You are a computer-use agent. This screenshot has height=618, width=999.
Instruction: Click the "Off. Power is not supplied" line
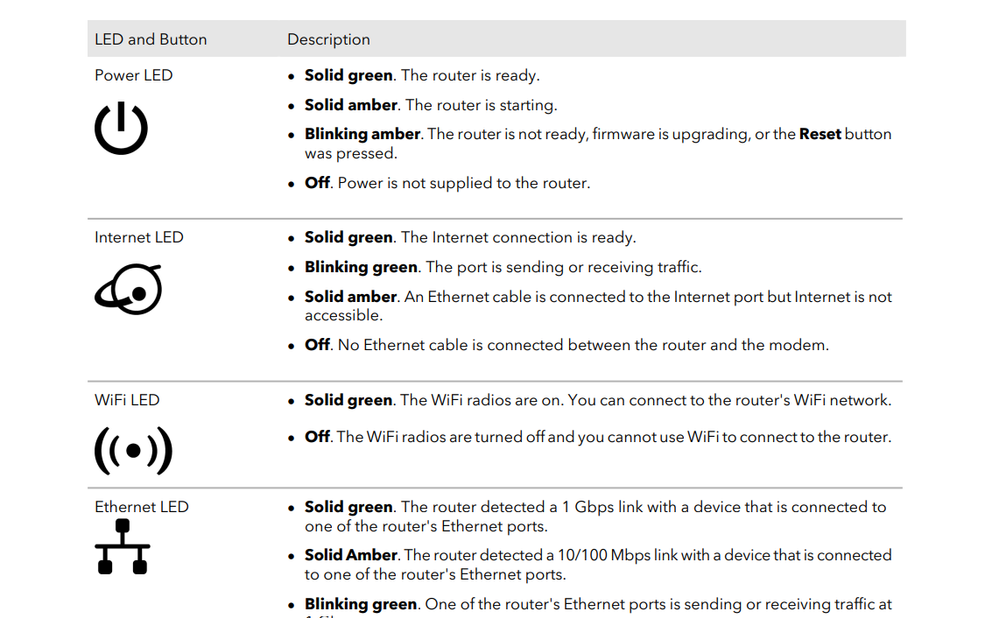(x=447, y=183)
